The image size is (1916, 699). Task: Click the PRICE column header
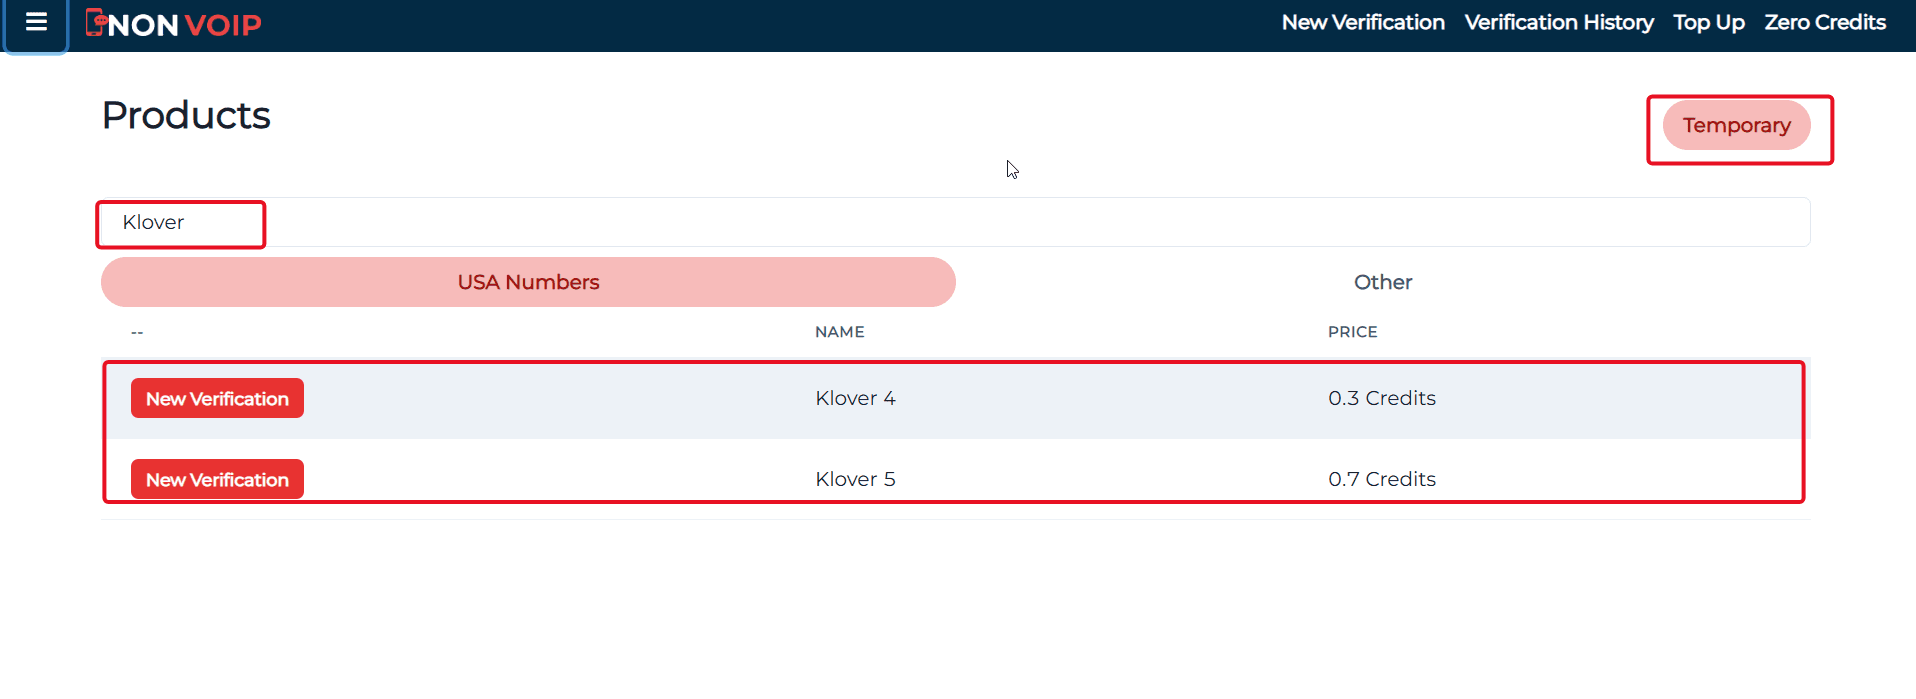click(1353, 332)
